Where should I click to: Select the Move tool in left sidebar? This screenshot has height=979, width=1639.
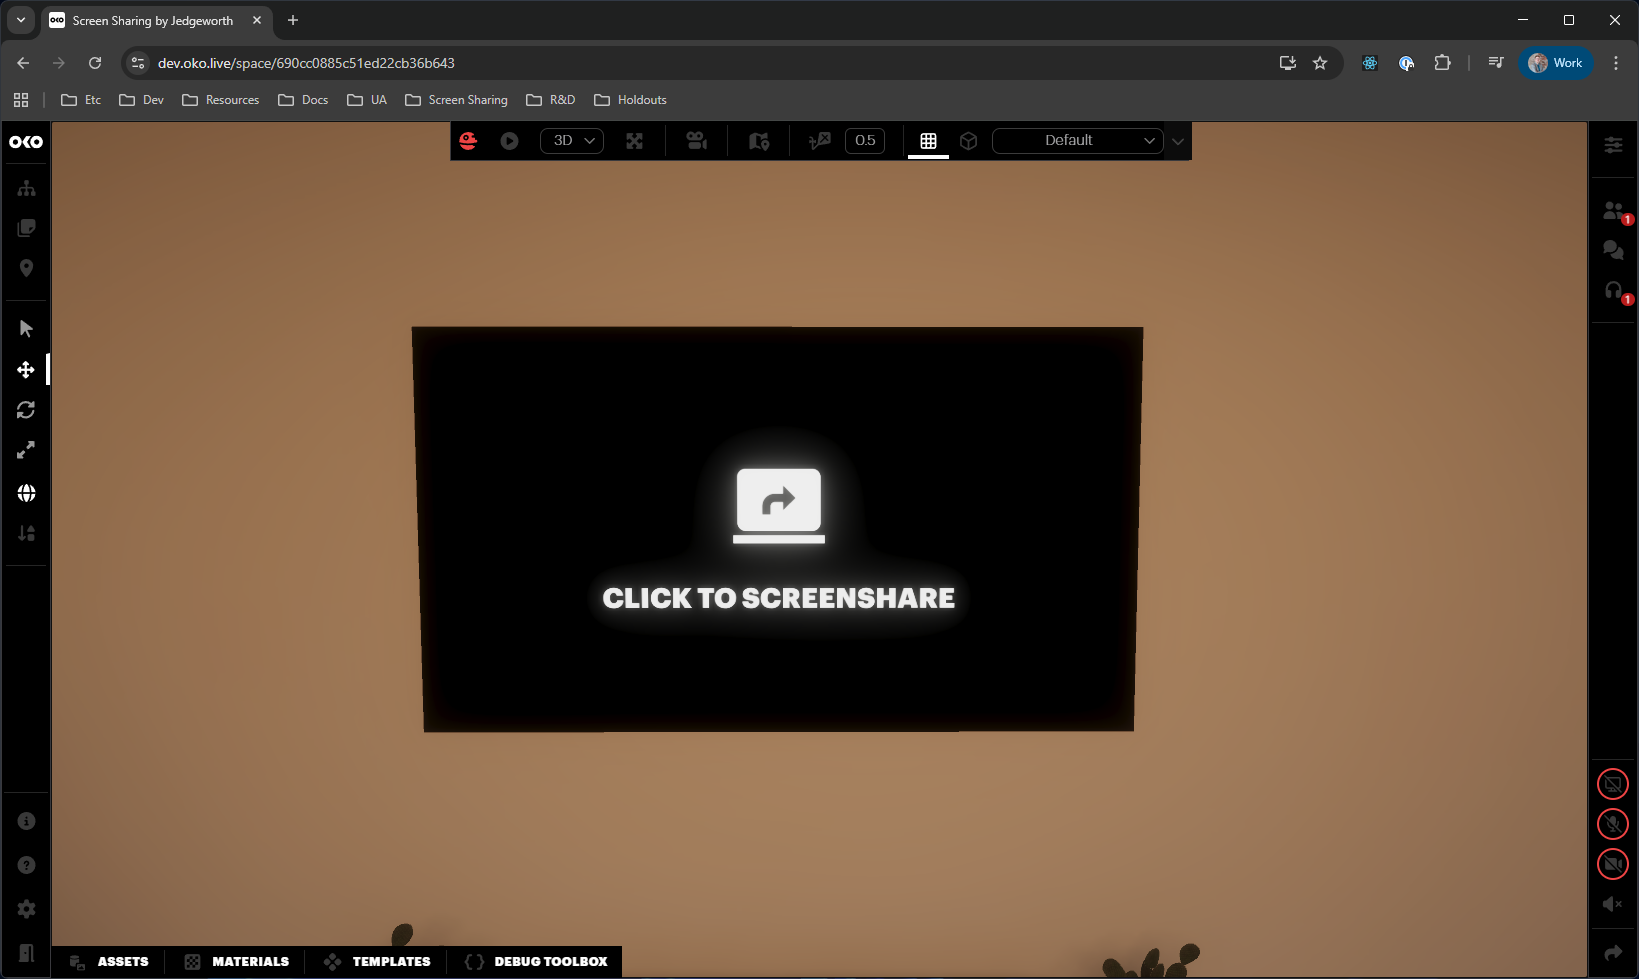[26, 370]
